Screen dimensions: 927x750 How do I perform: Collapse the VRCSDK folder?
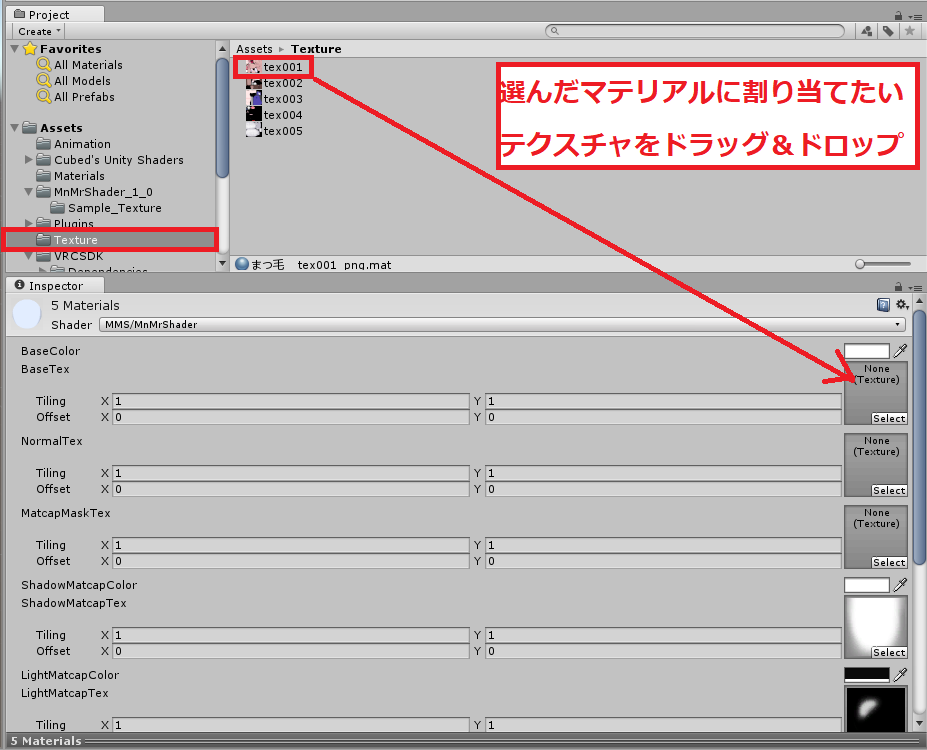click(x=28, y=256)
